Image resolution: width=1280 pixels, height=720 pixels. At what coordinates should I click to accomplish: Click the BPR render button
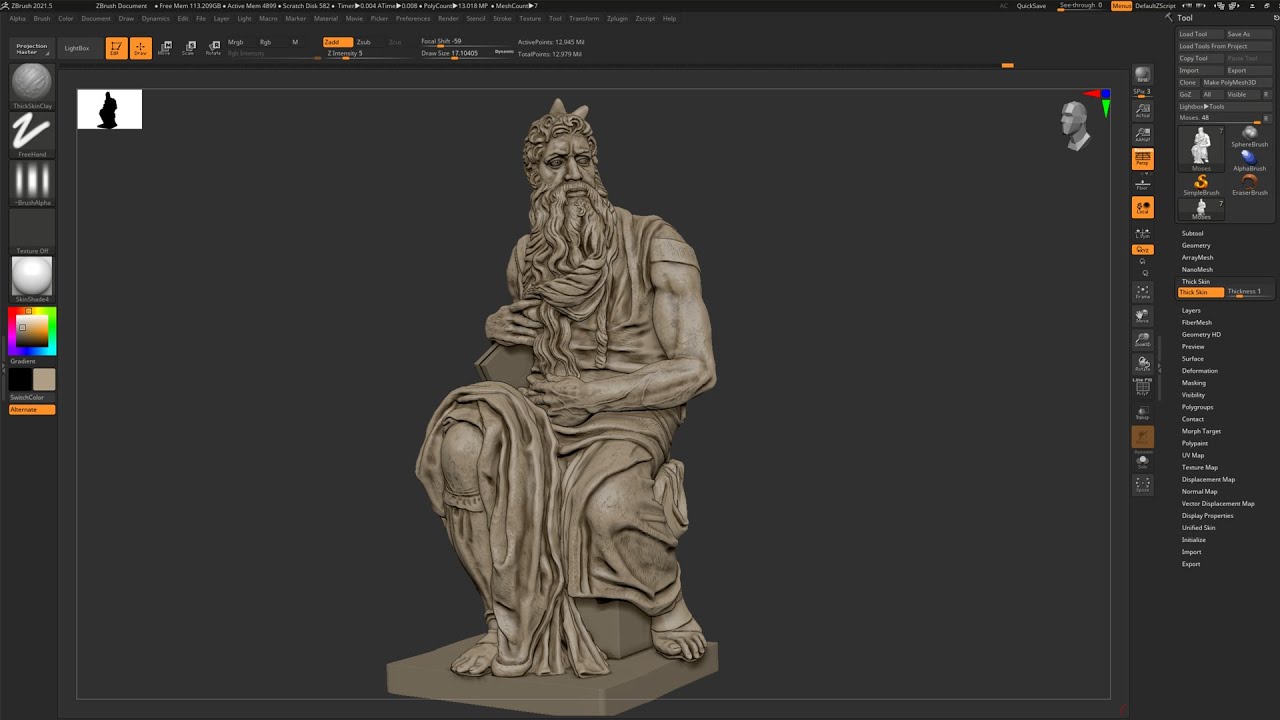pyautogui.click(x=1142, y=76)
